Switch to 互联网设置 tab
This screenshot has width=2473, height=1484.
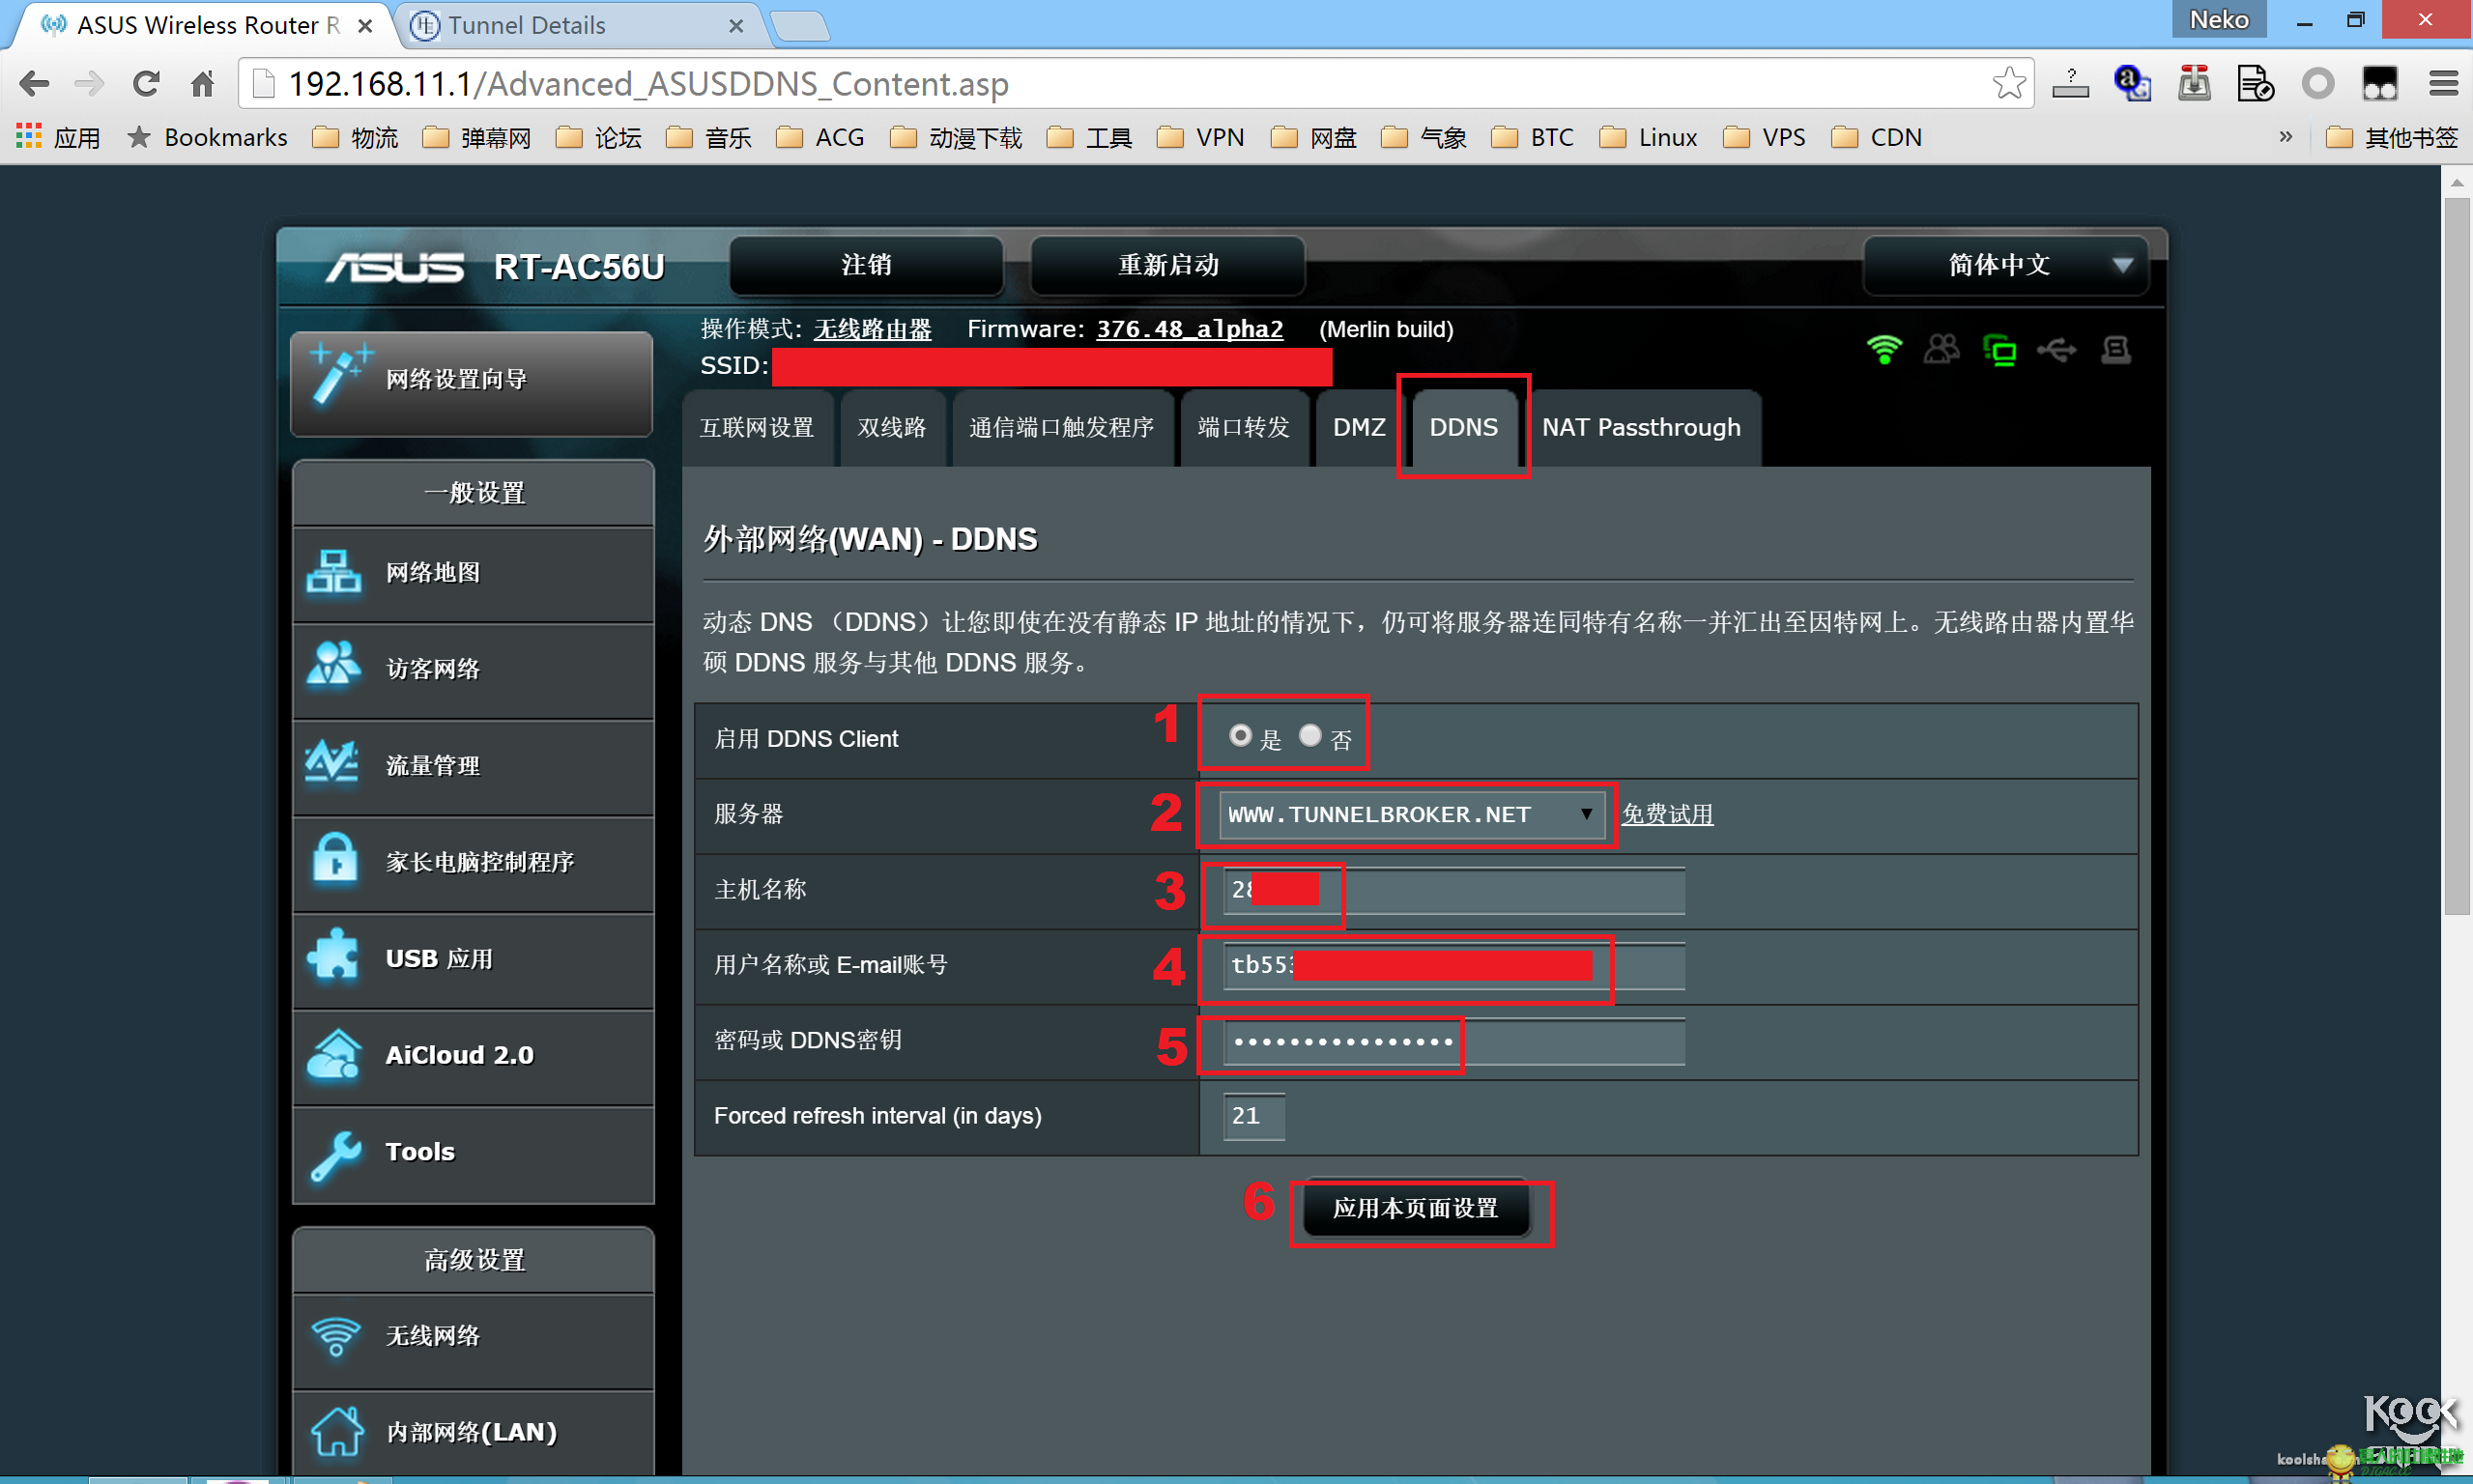click(x=757, y=428)
